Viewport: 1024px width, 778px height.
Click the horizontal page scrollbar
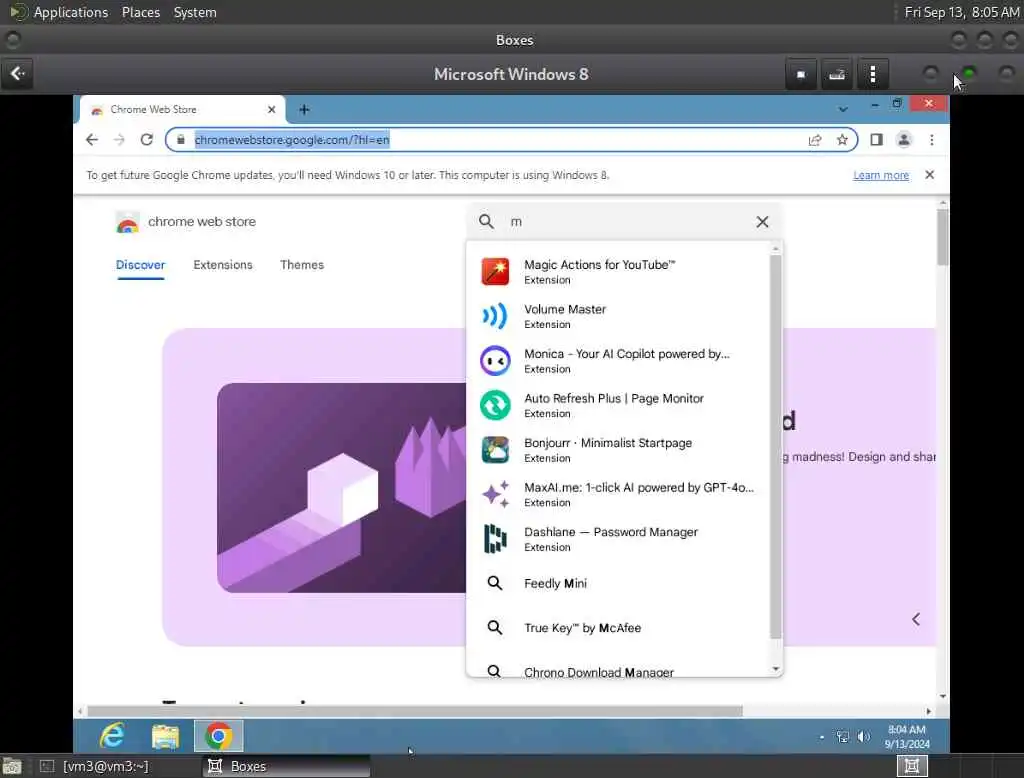pyautogui.click(x=415, y=711)
